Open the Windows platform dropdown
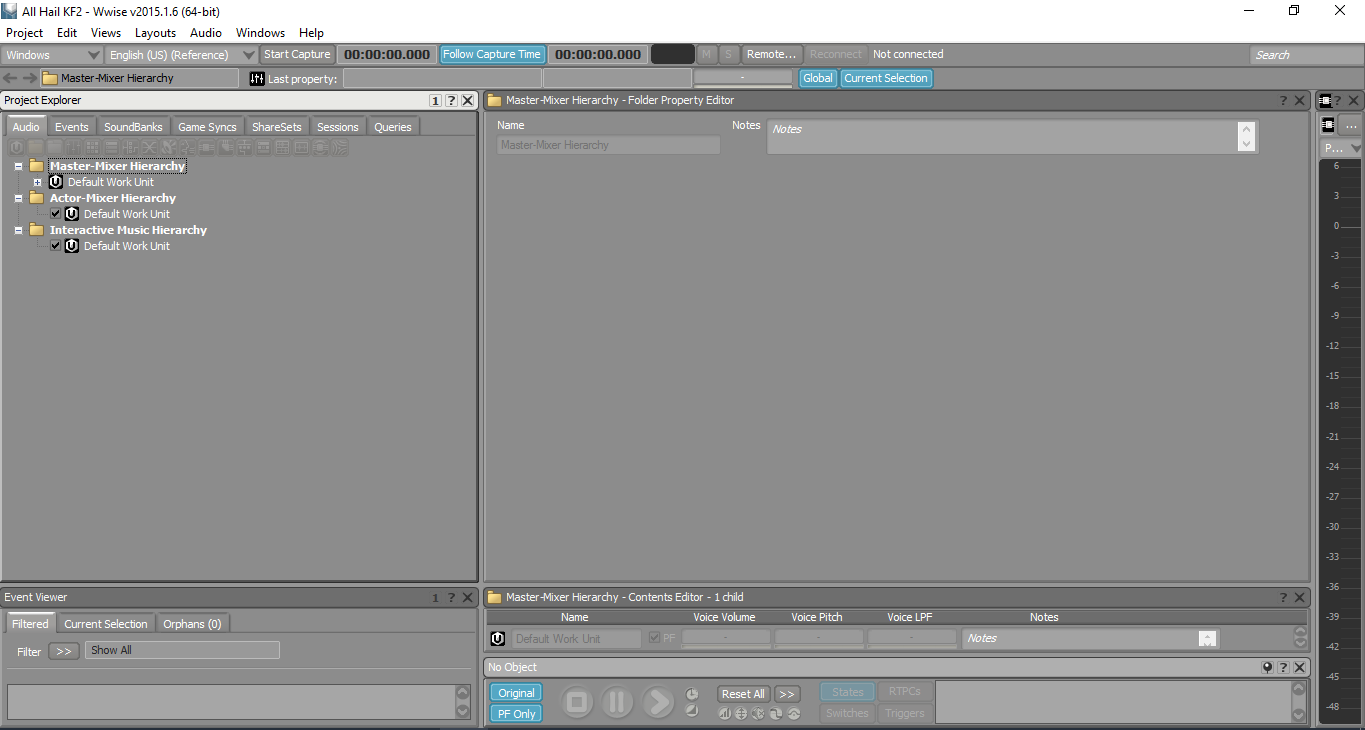The height and width of the screenshot is (730, 1365). pos(52,55)
